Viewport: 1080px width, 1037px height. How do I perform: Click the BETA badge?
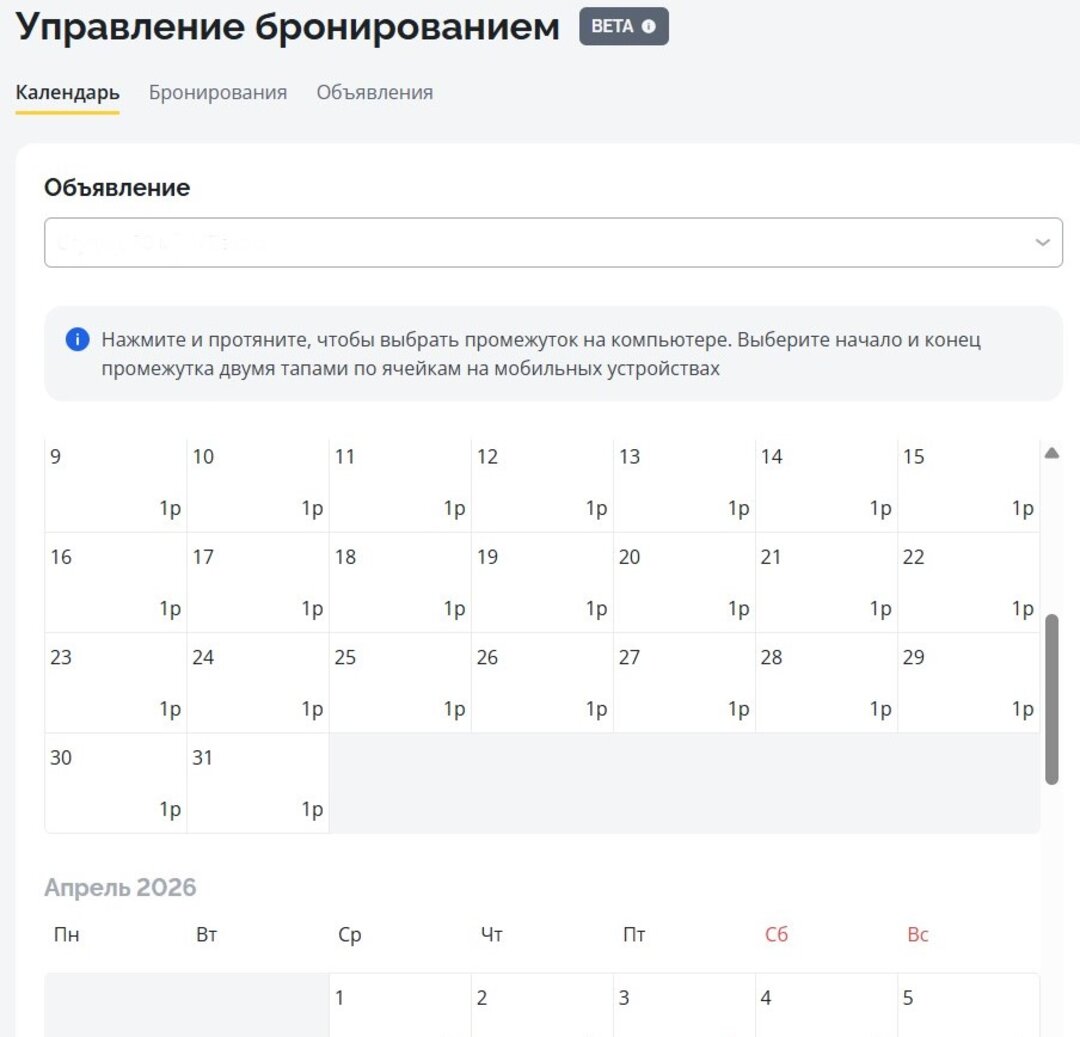coord(622,27)
